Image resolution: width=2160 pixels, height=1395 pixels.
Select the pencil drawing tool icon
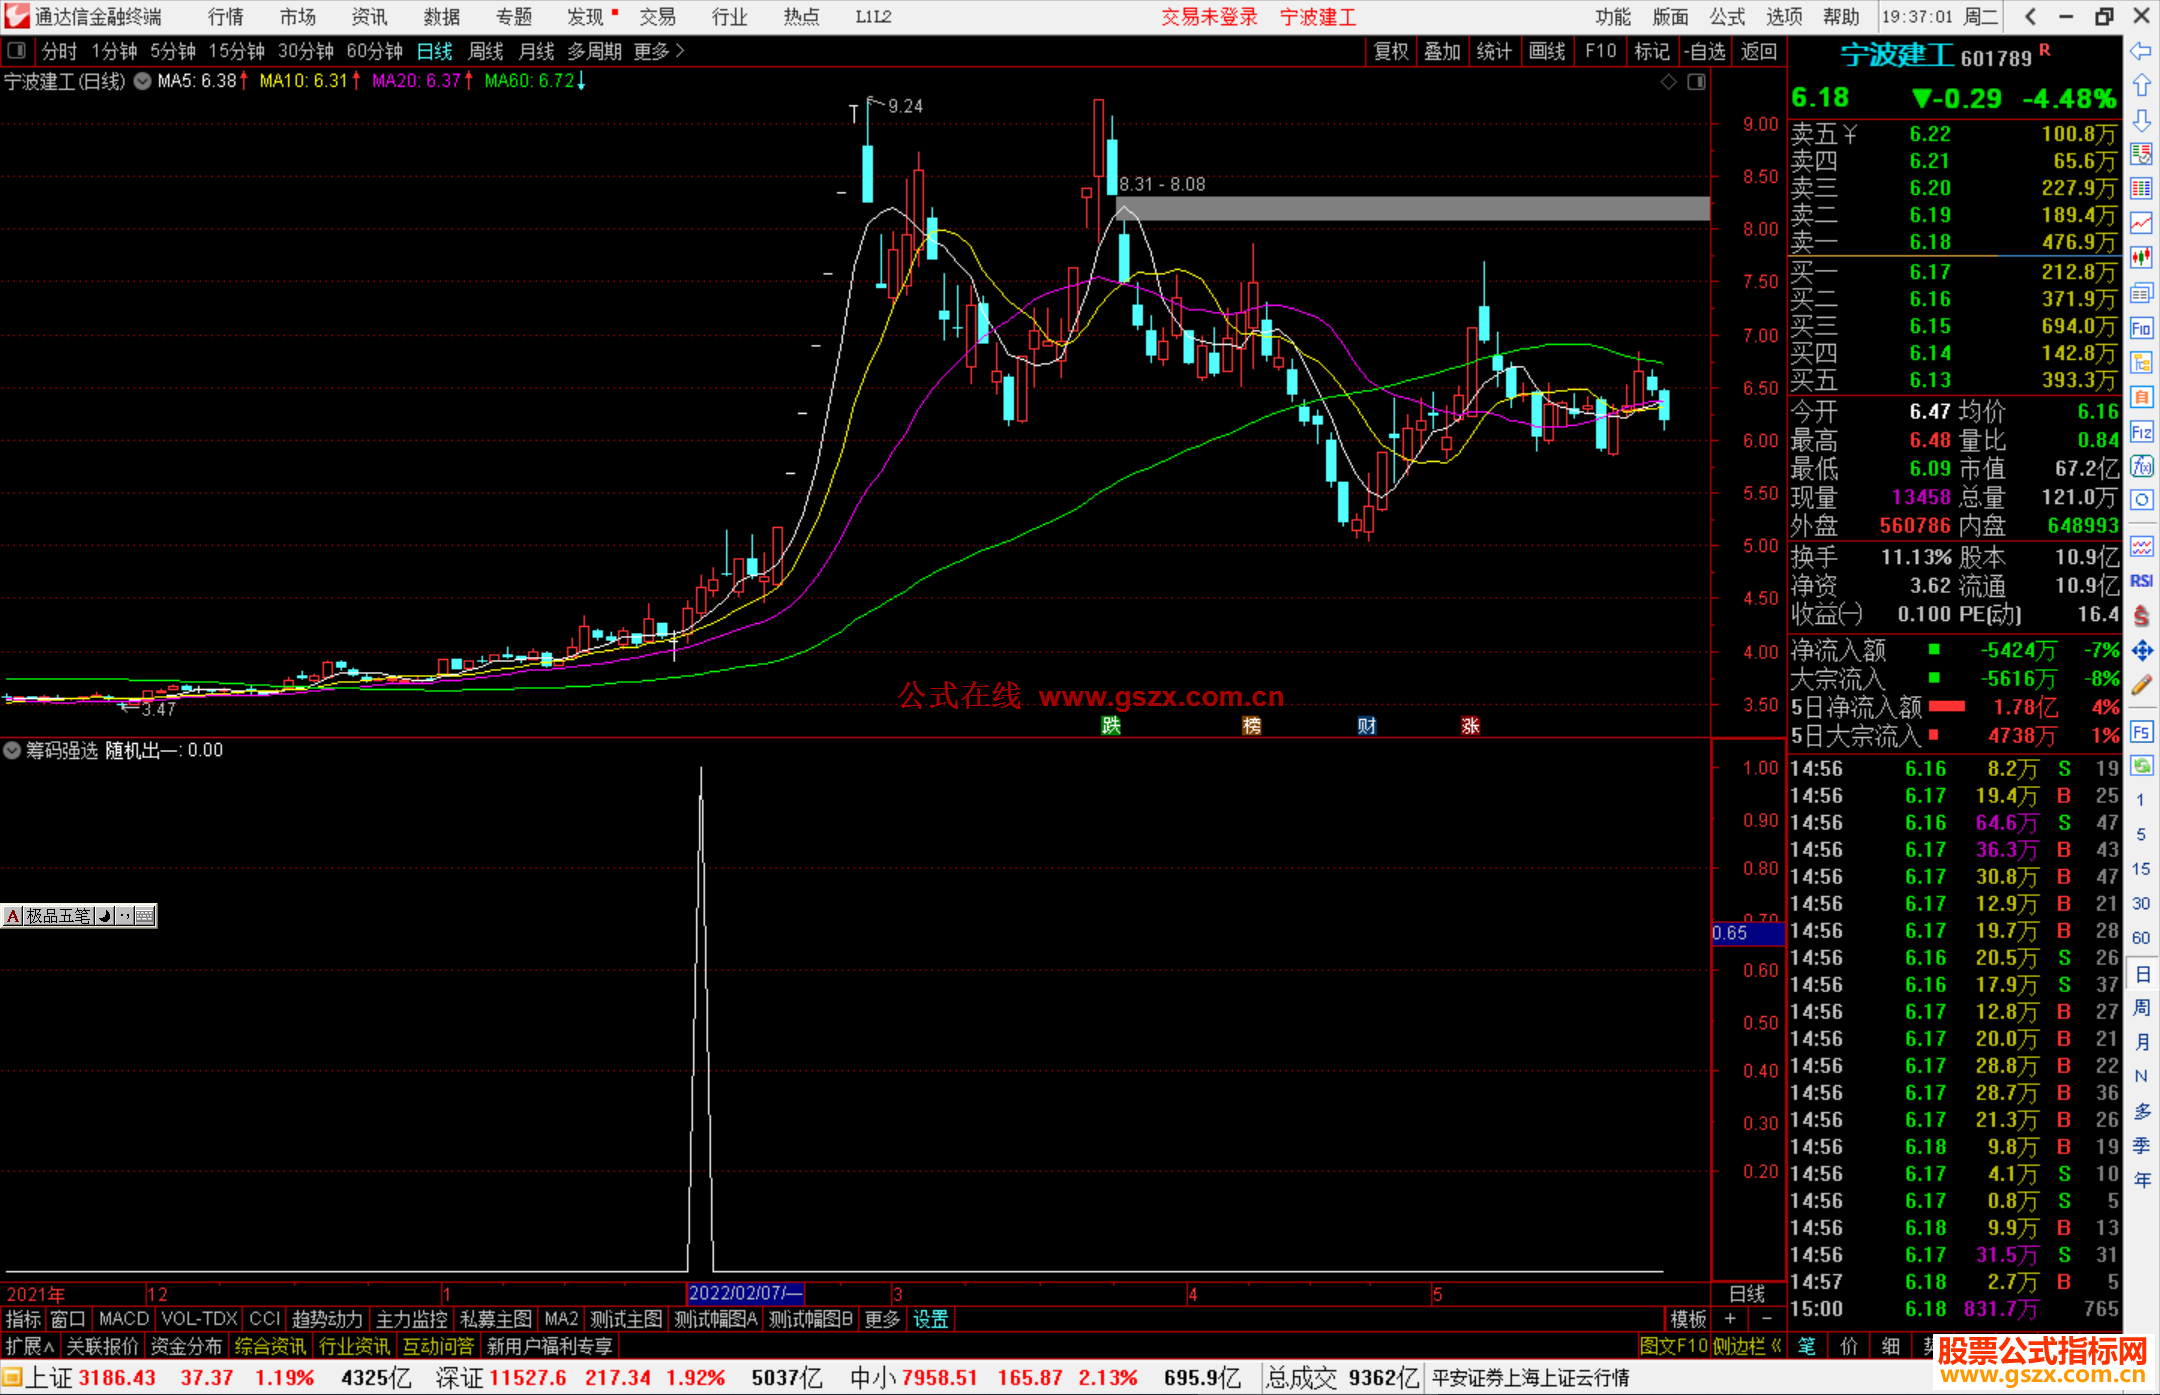[x=2141, y=685]
